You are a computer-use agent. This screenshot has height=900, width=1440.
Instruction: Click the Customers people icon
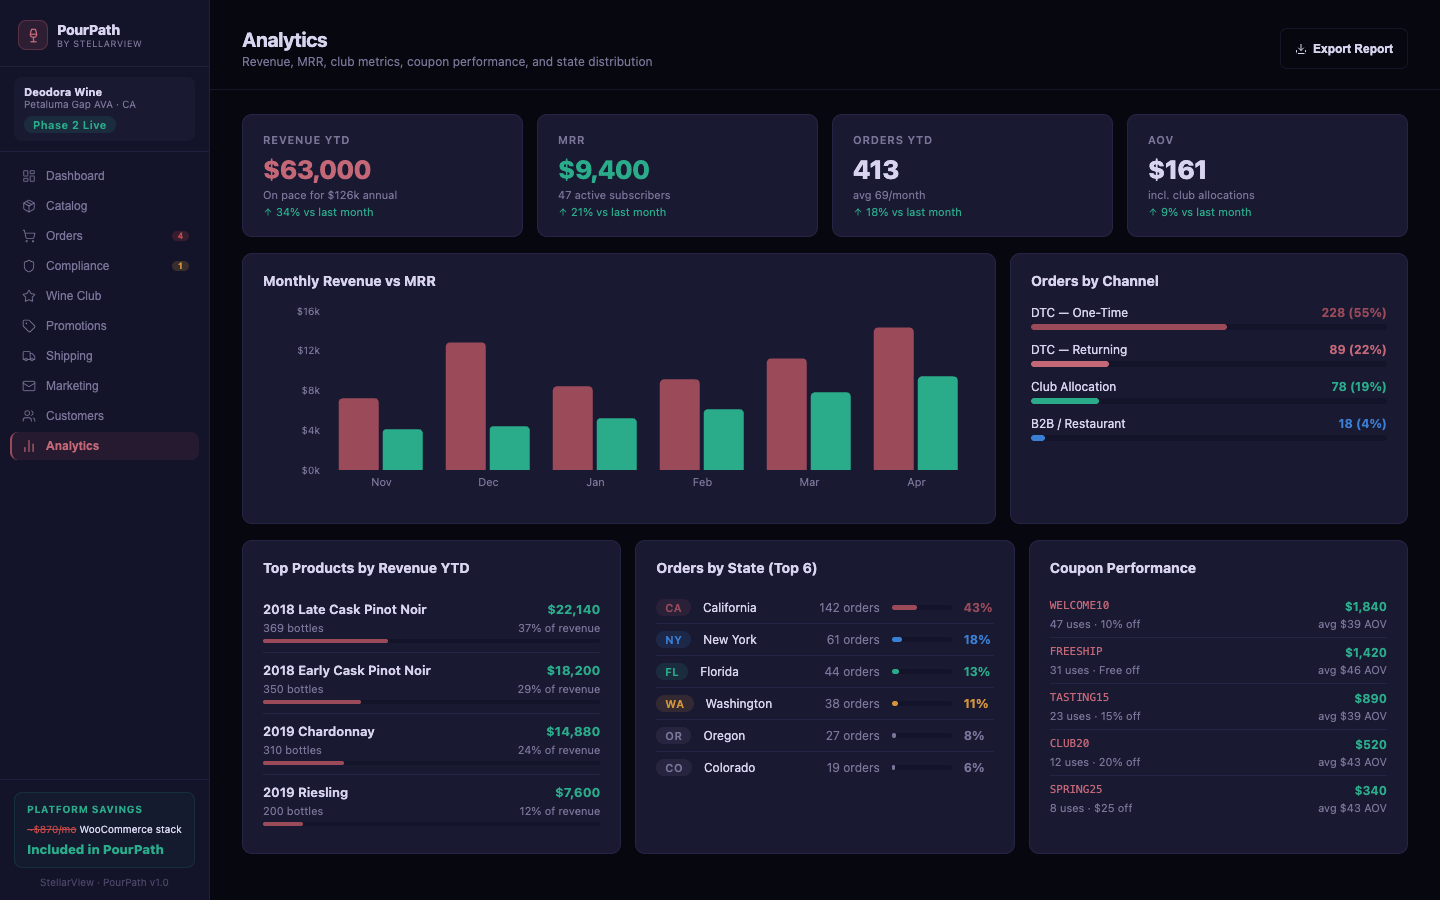pos(28,415)
